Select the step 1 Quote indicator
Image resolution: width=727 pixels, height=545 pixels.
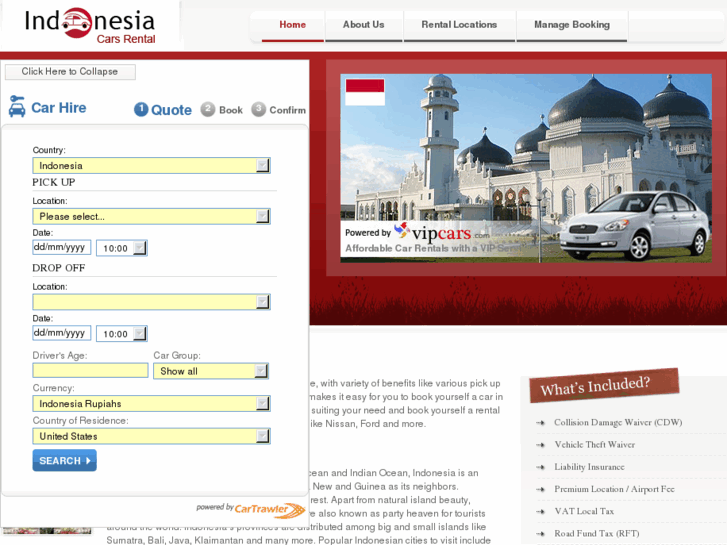(163, 110)
